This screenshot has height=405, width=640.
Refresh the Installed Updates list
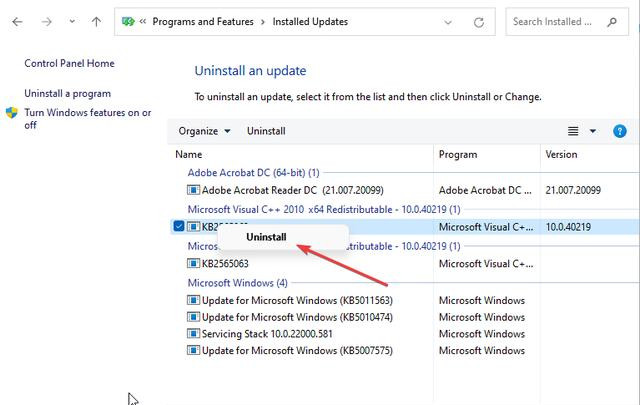[x=479, y=22]
